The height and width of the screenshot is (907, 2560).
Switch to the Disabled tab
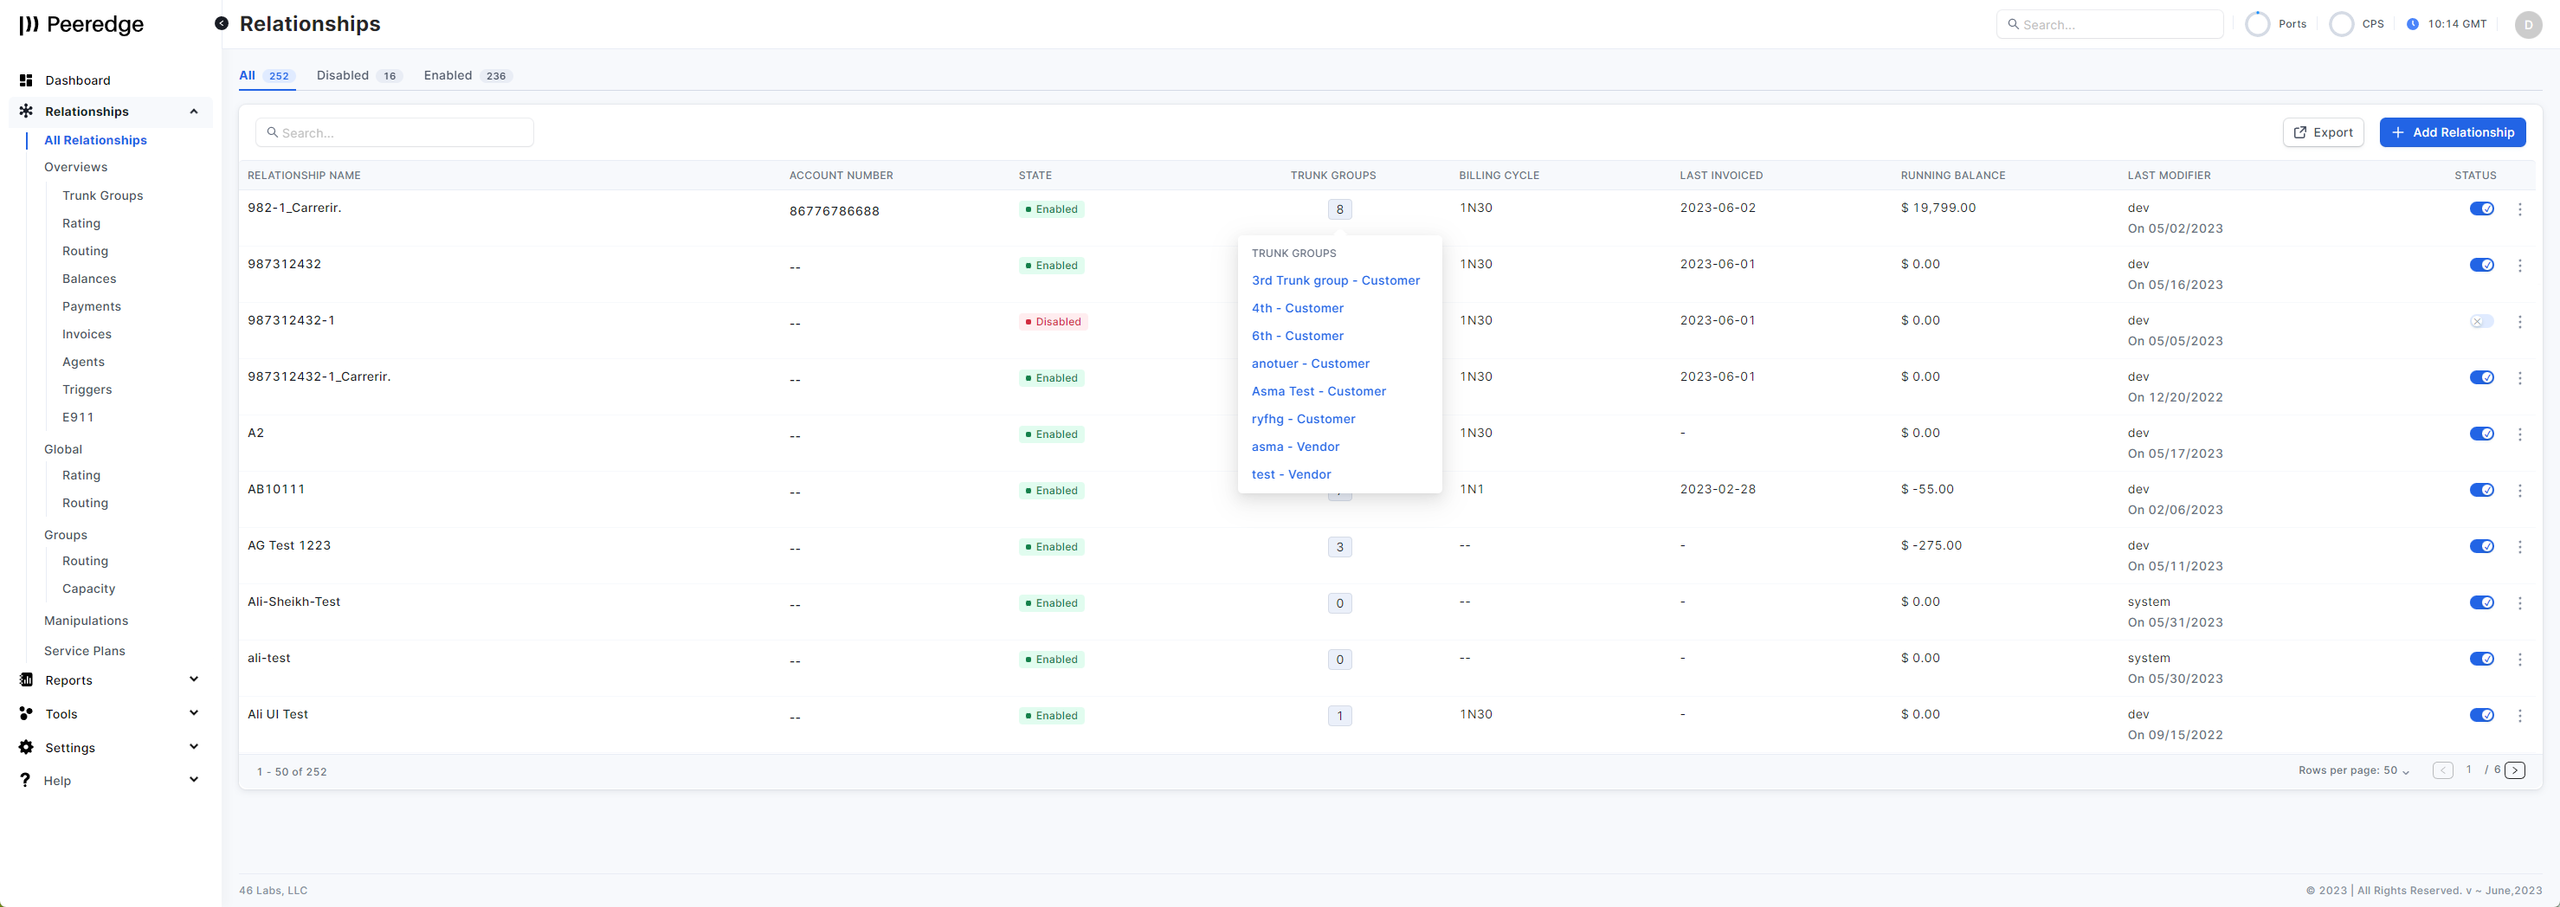pyautogui.click(x=359, y=76)
